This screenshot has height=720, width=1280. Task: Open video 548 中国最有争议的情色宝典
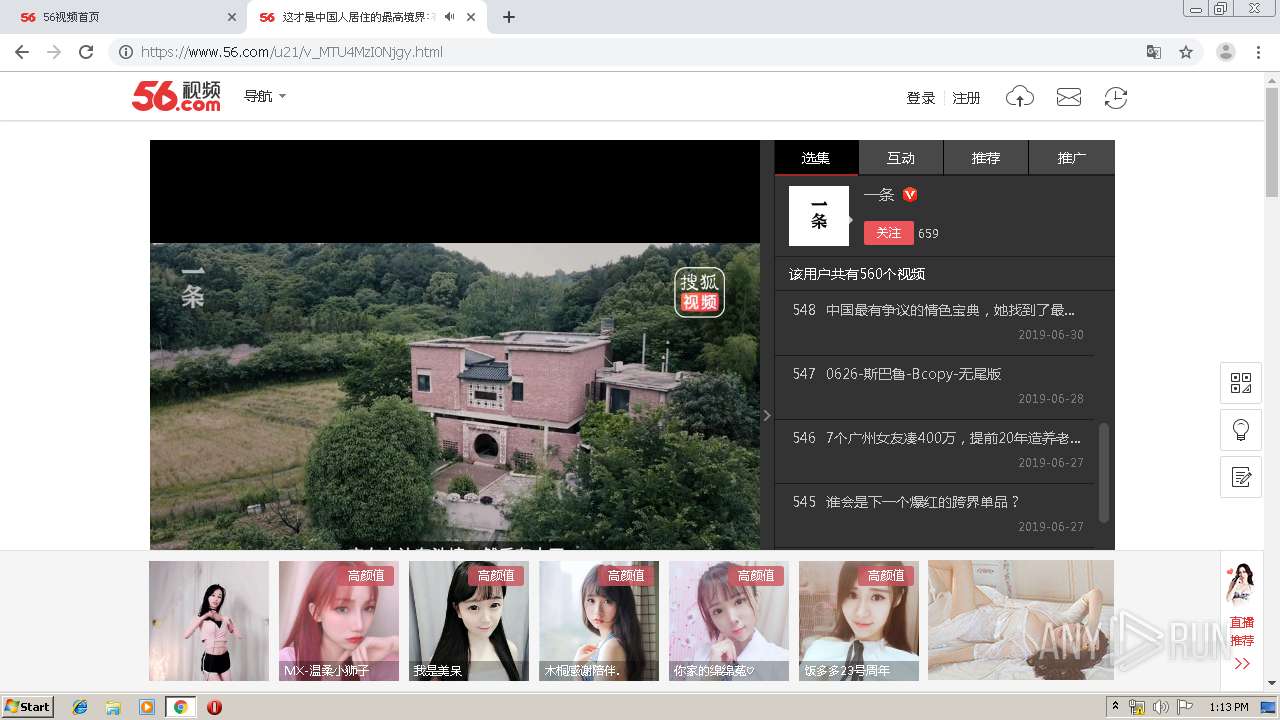point(934,322)
